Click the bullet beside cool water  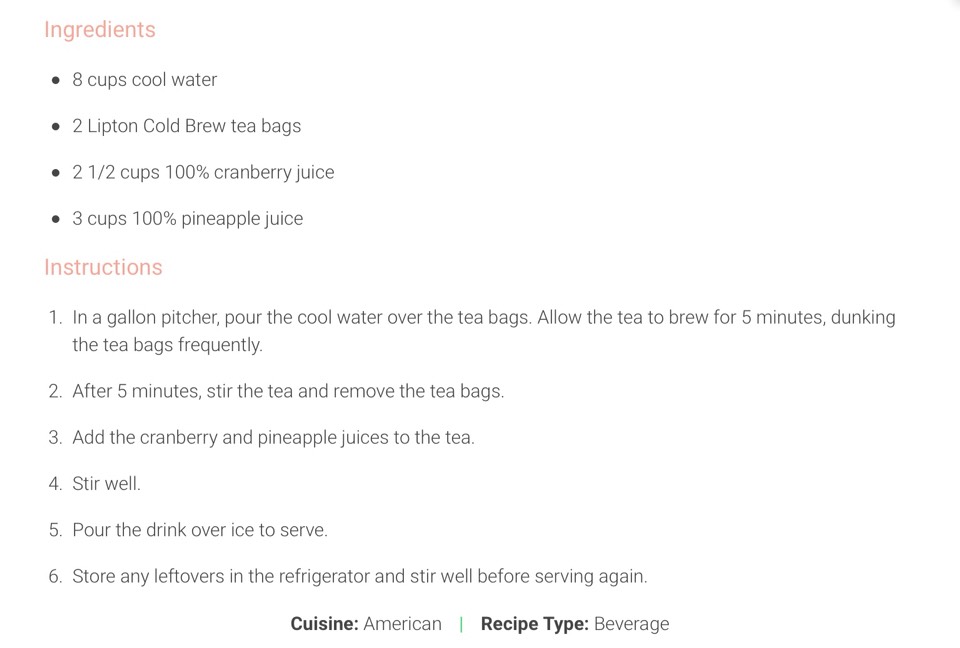(56, 80)
